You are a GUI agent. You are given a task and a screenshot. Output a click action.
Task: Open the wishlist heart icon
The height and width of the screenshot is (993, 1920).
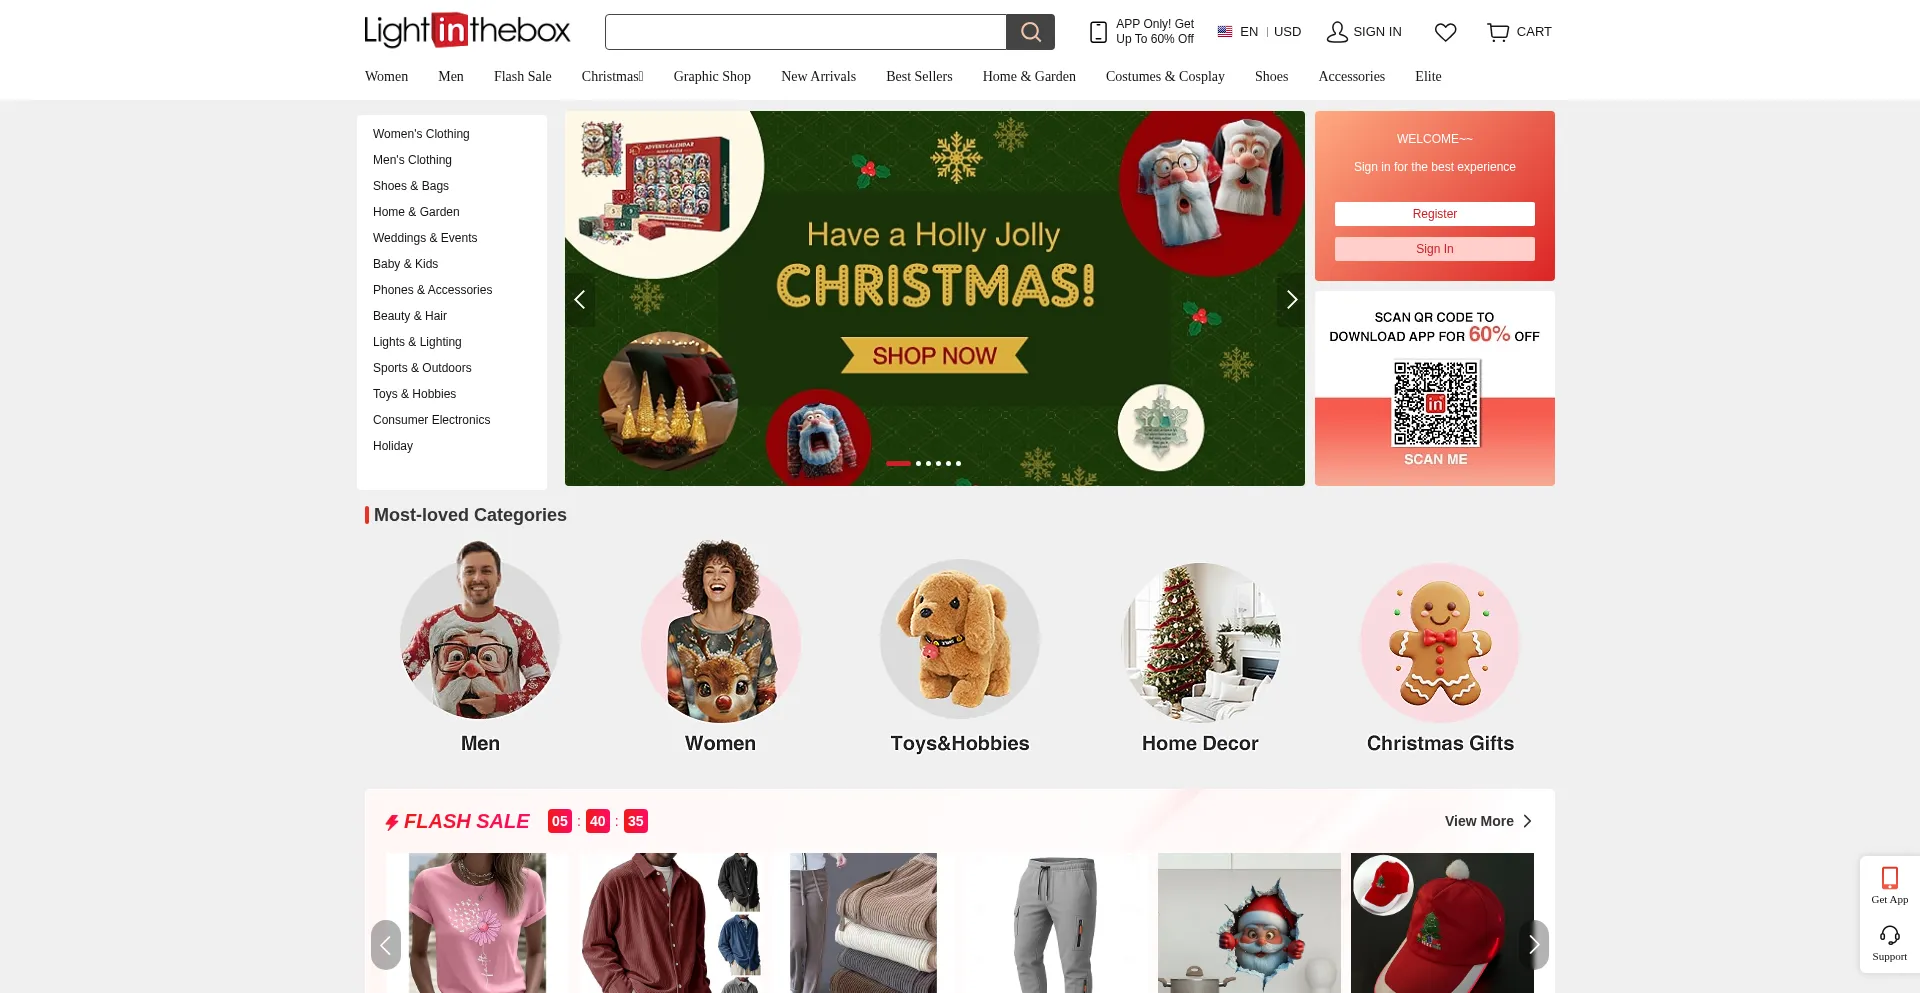pos(1445,32)
